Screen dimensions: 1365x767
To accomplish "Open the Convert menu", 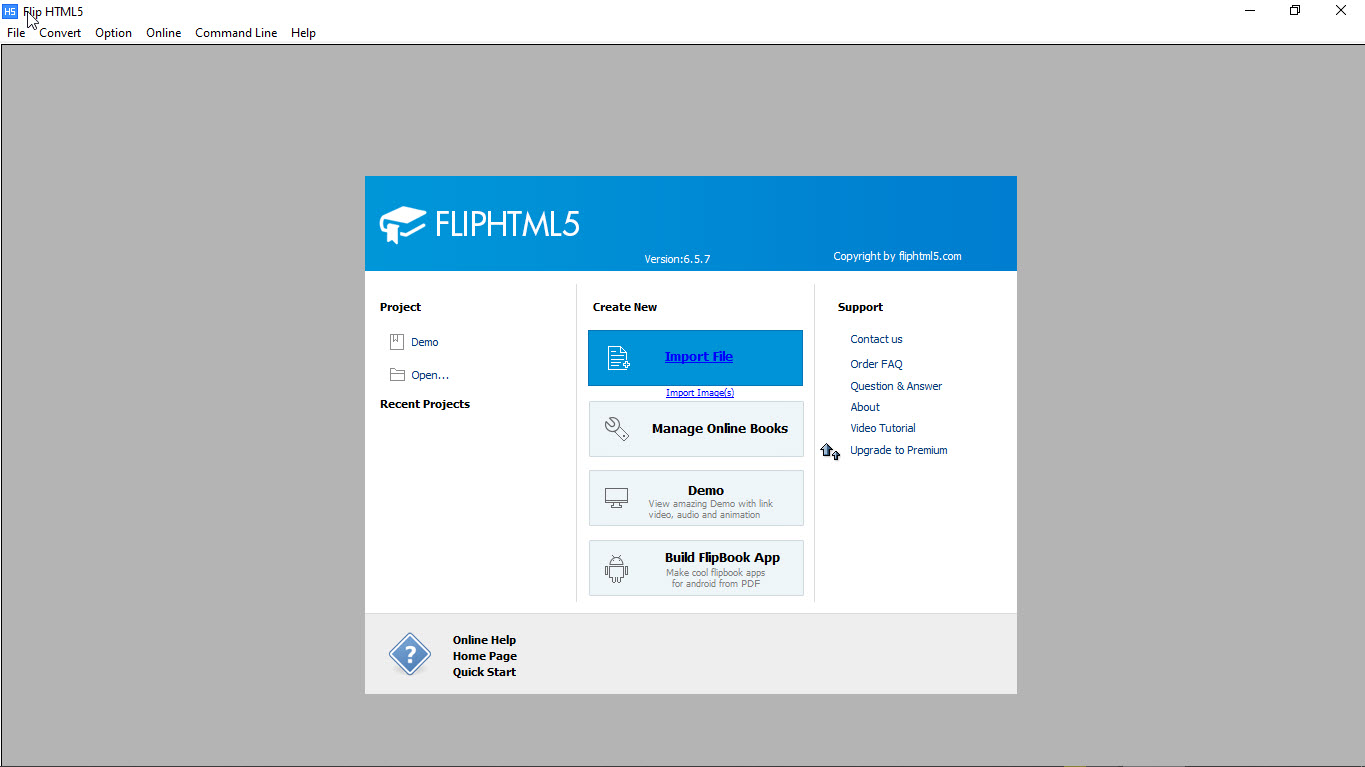I will (x=60, y=33).
